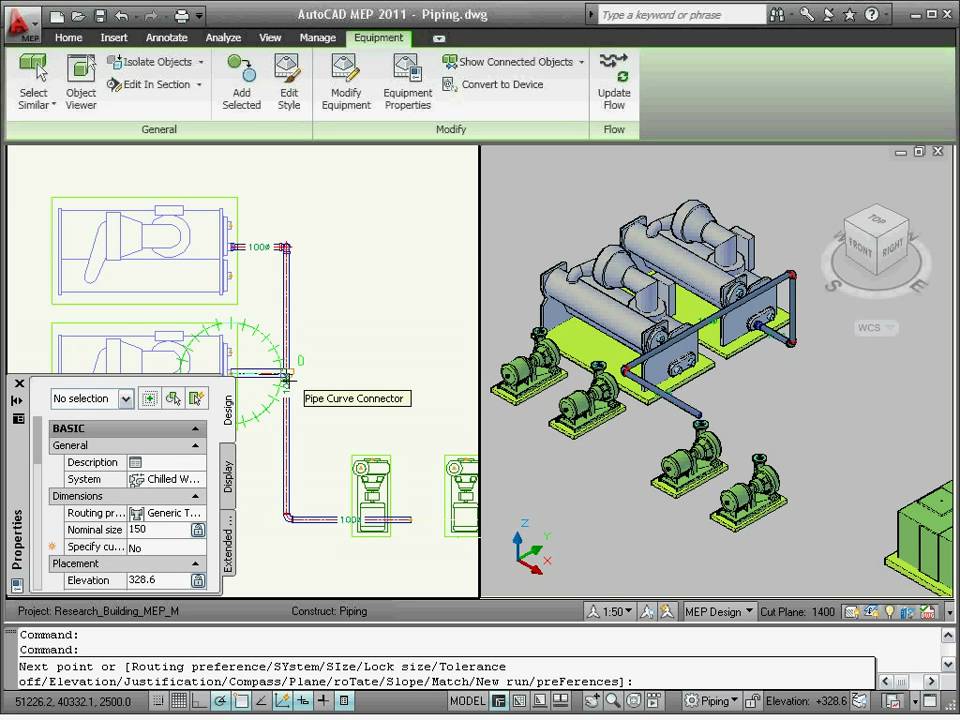The image size is (960, 720).
Task: Open the 1:50 annotation scale dropdown
Action: tap(617, 612)
